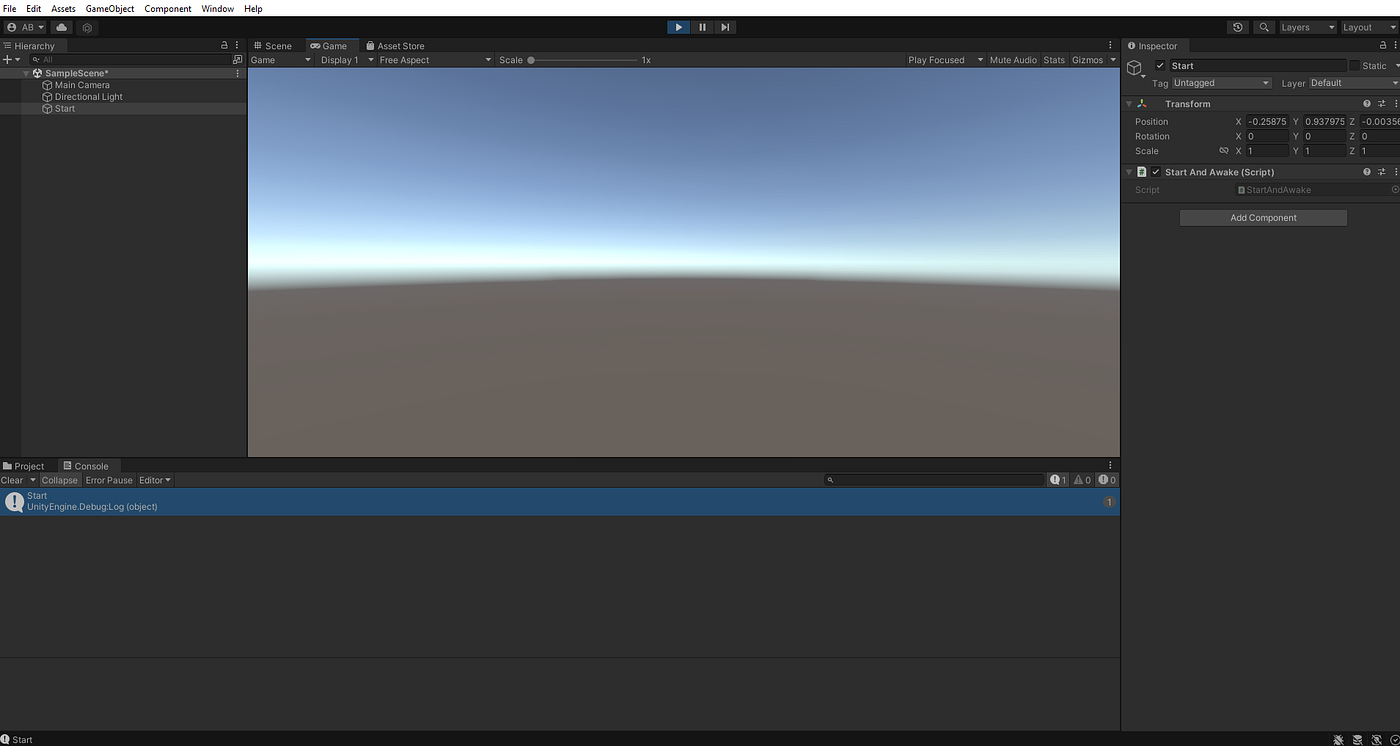This screenshot has width=1400, height=746.
Task: Open the Layers dropdown in the toolbar
Action: [x=1308, y=27]
